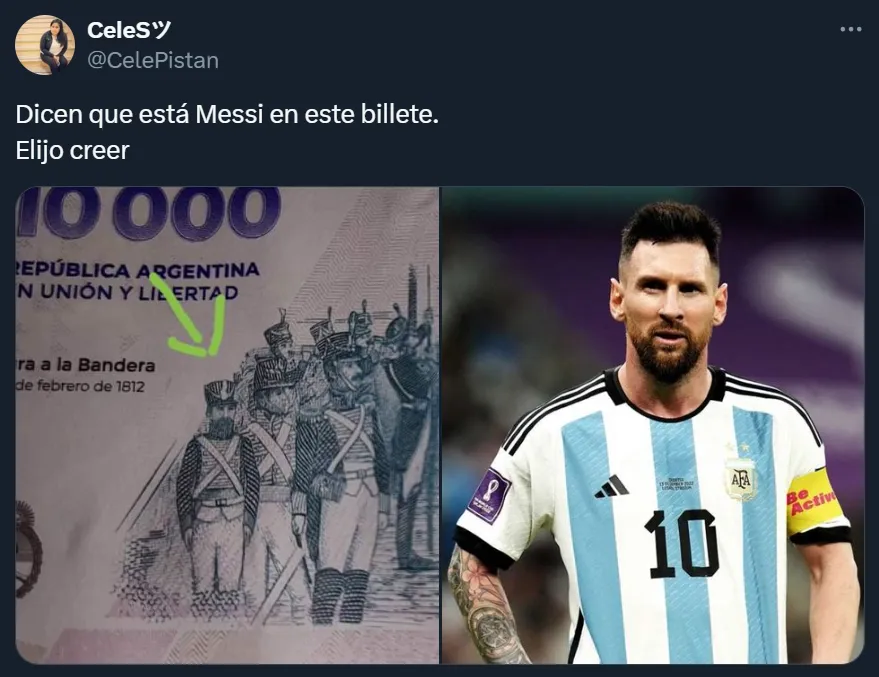Viewport: 879px width, 677px height.
Task: Click the 'de febrero de 1812' caption
Action: pyautogui.click(x=80, y=386)
